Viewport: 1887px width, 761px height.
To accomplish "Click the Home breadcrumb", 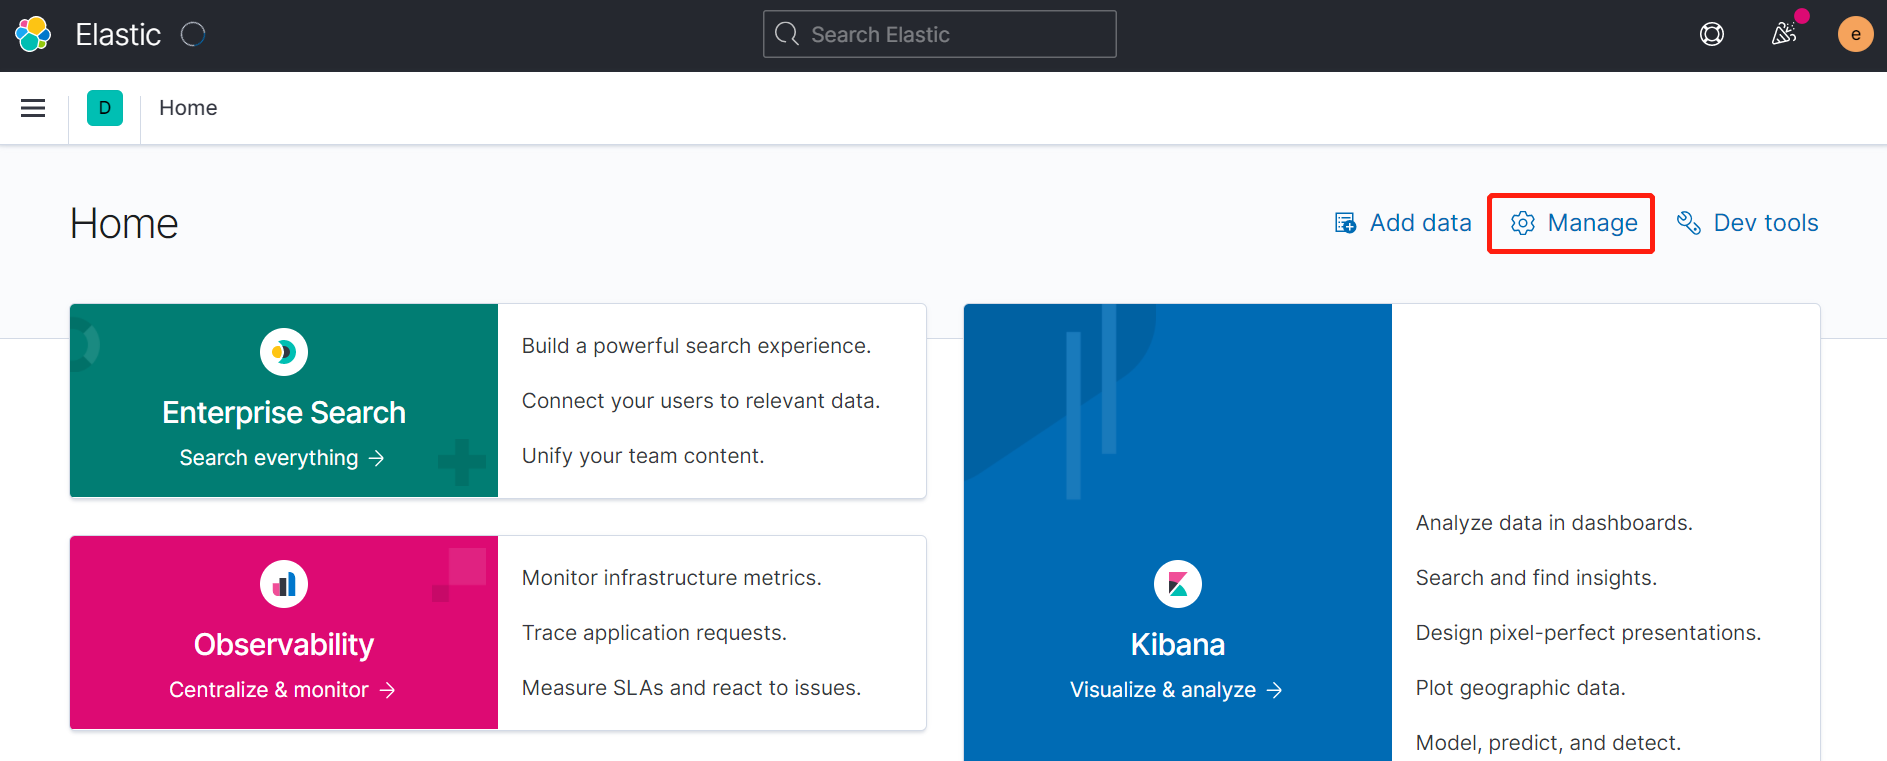I will click(188, 108).
